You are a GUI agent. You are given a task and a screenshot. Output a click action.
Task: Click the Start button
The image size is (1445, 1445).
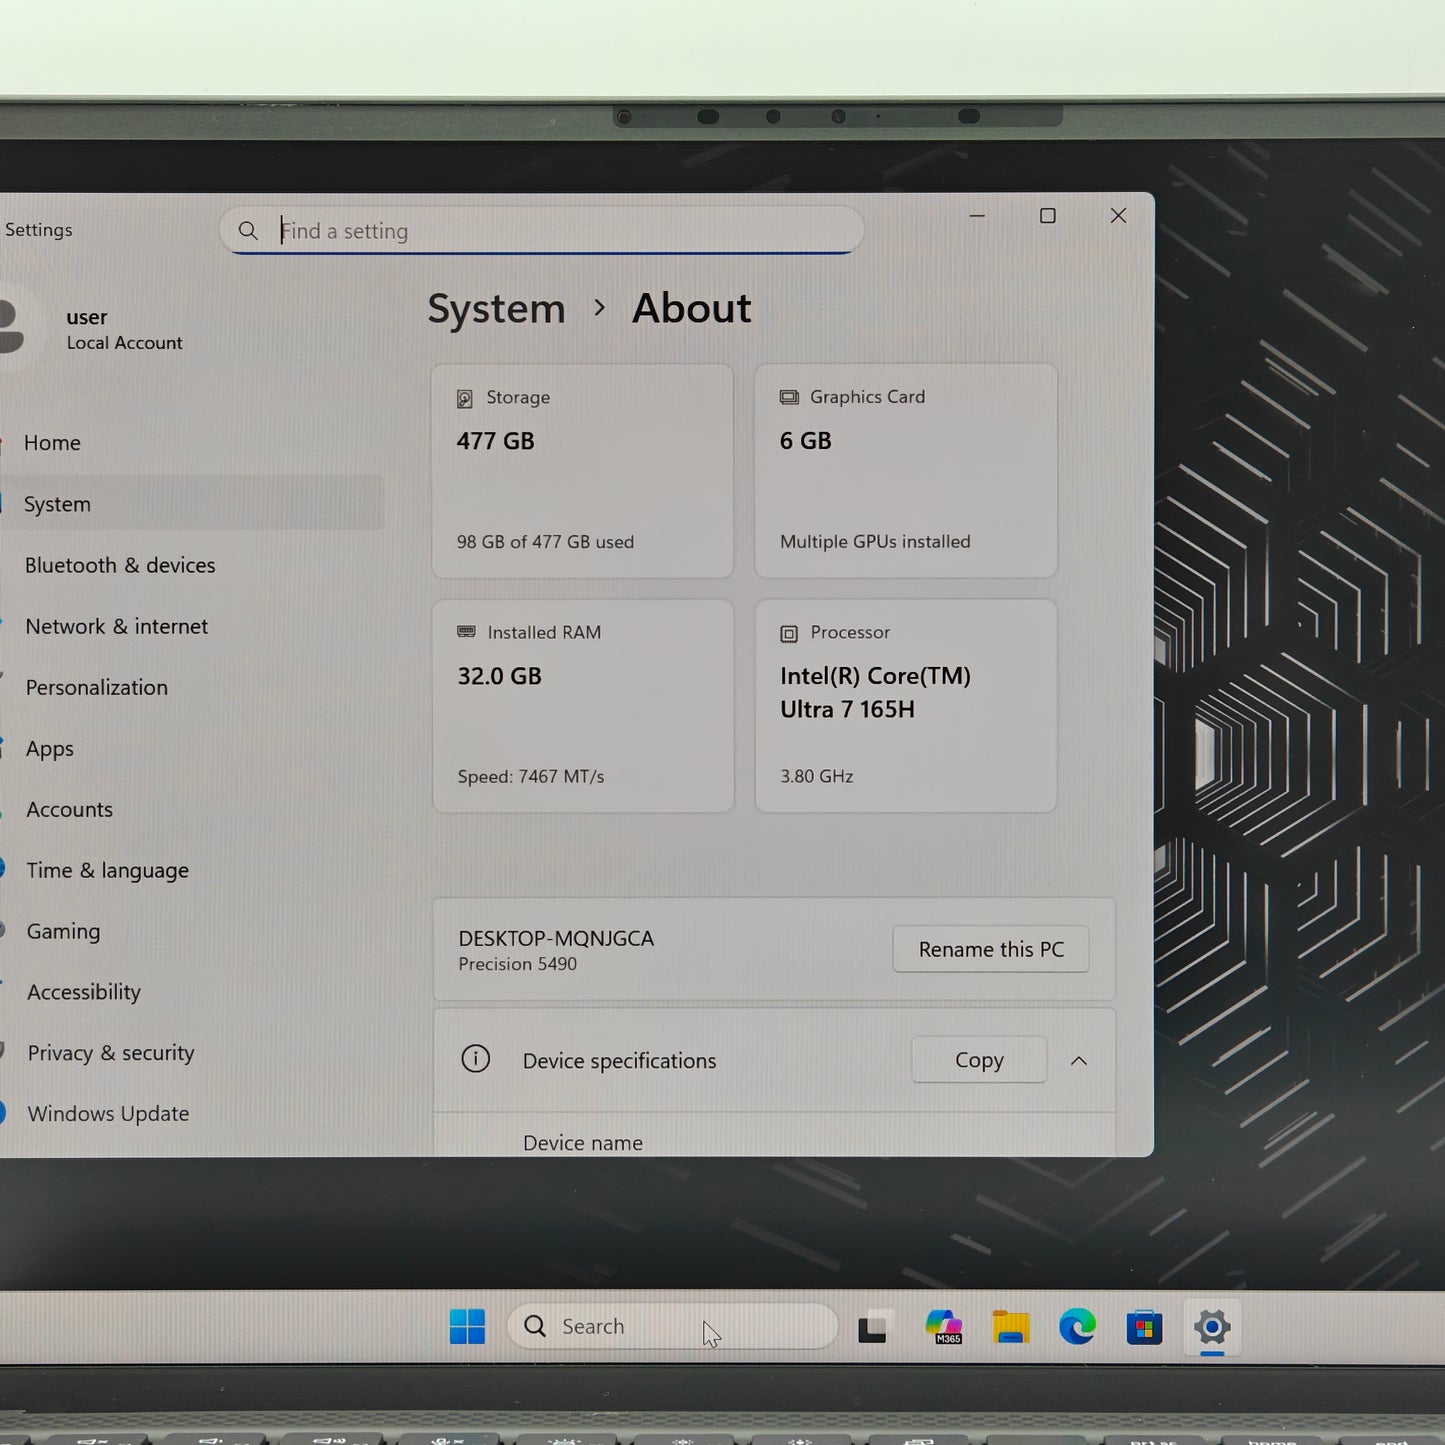(x=466, y=1326)
